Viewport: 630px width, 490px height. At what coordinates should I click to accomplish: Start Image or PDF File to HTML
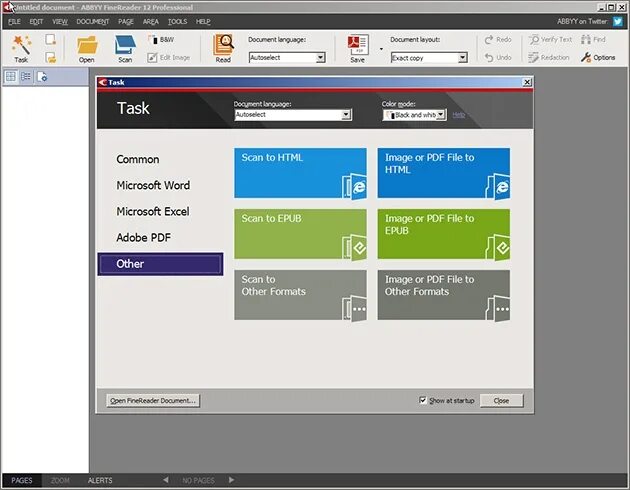444,173
